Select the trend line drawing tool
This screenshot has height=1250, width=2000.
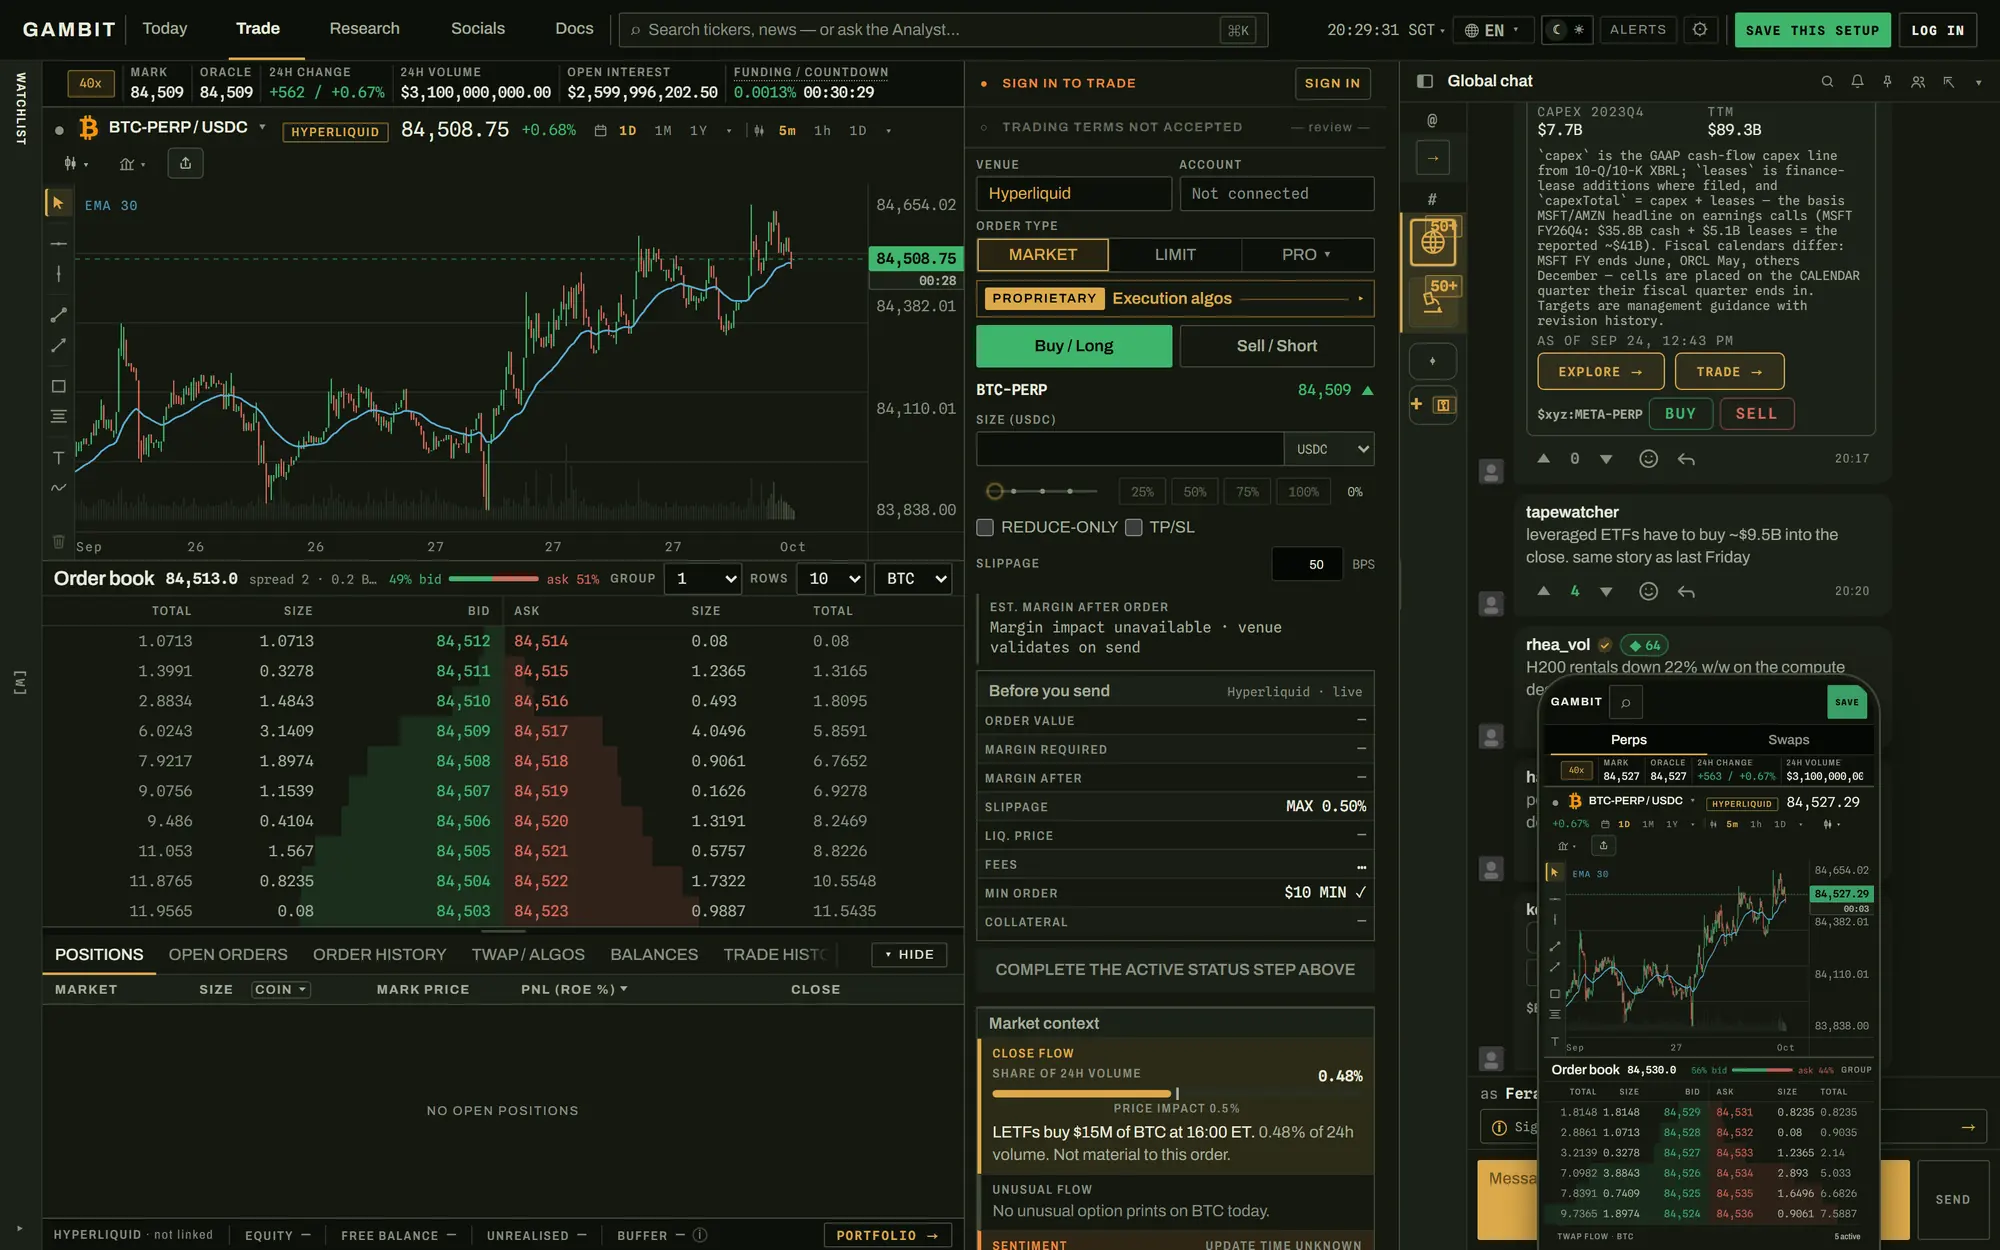58,315
